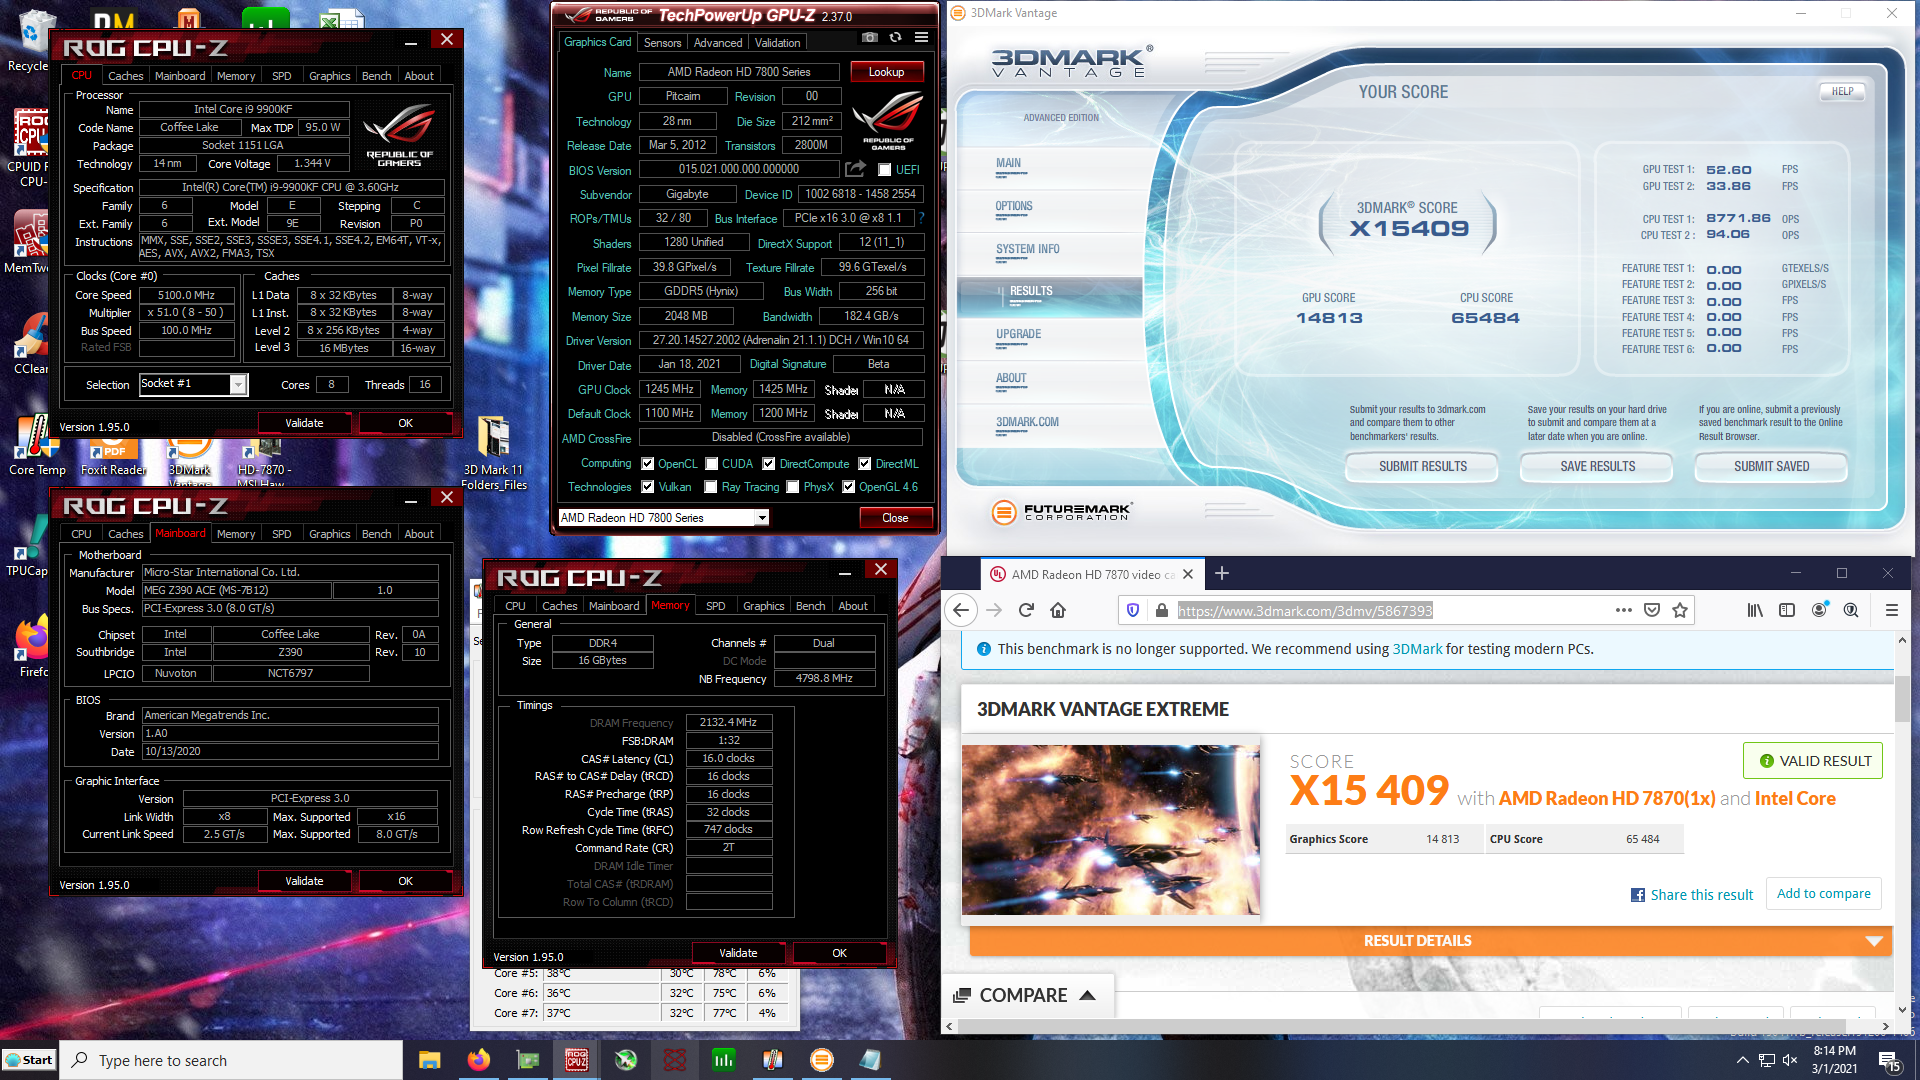Open 3DMark Vantage orange taskbar icon
This screenshot has width=1920, height=1080.
822,1060
